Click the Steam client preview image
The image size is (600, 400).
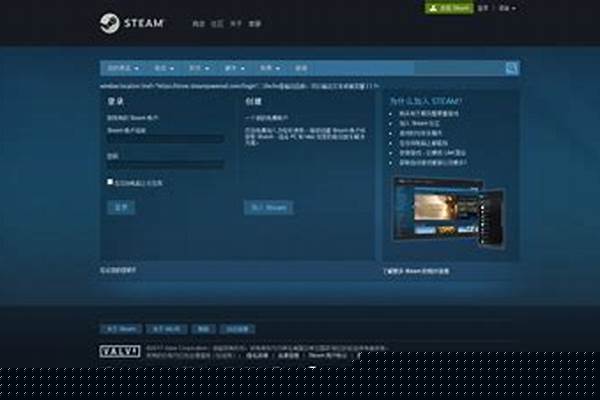coord(449,211)
